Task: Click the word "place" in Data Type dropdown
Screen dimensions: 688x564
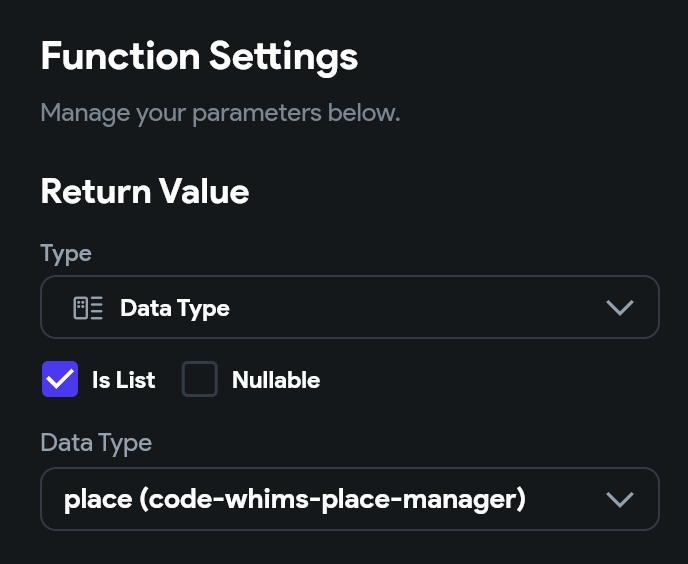Action: (96, 498)
